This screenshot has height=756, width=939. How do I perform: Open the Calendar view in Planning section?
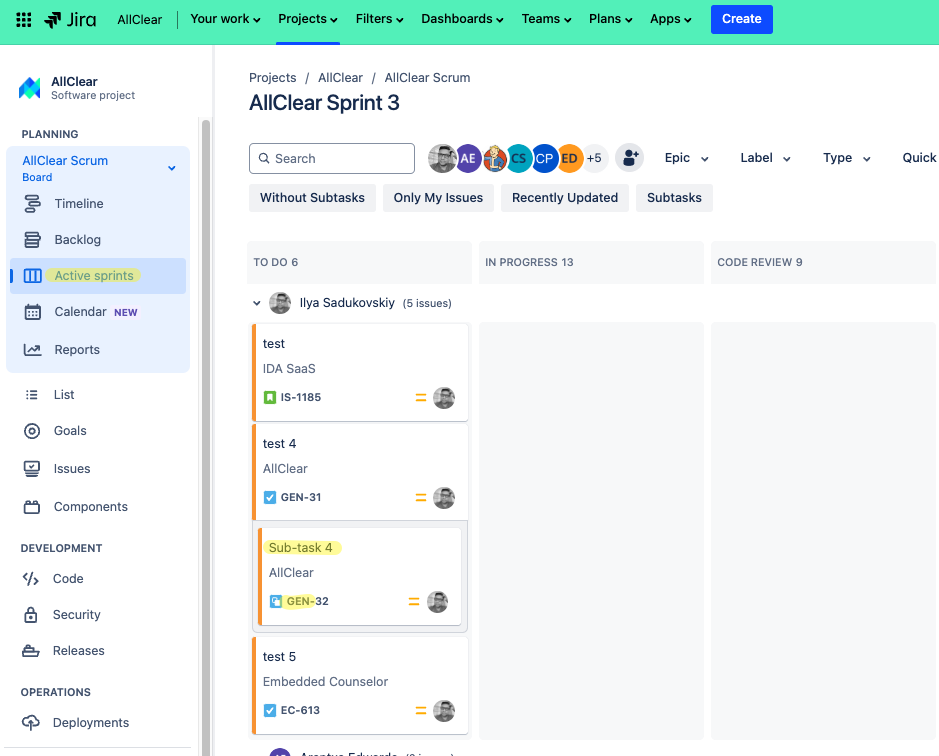(81, 311)
